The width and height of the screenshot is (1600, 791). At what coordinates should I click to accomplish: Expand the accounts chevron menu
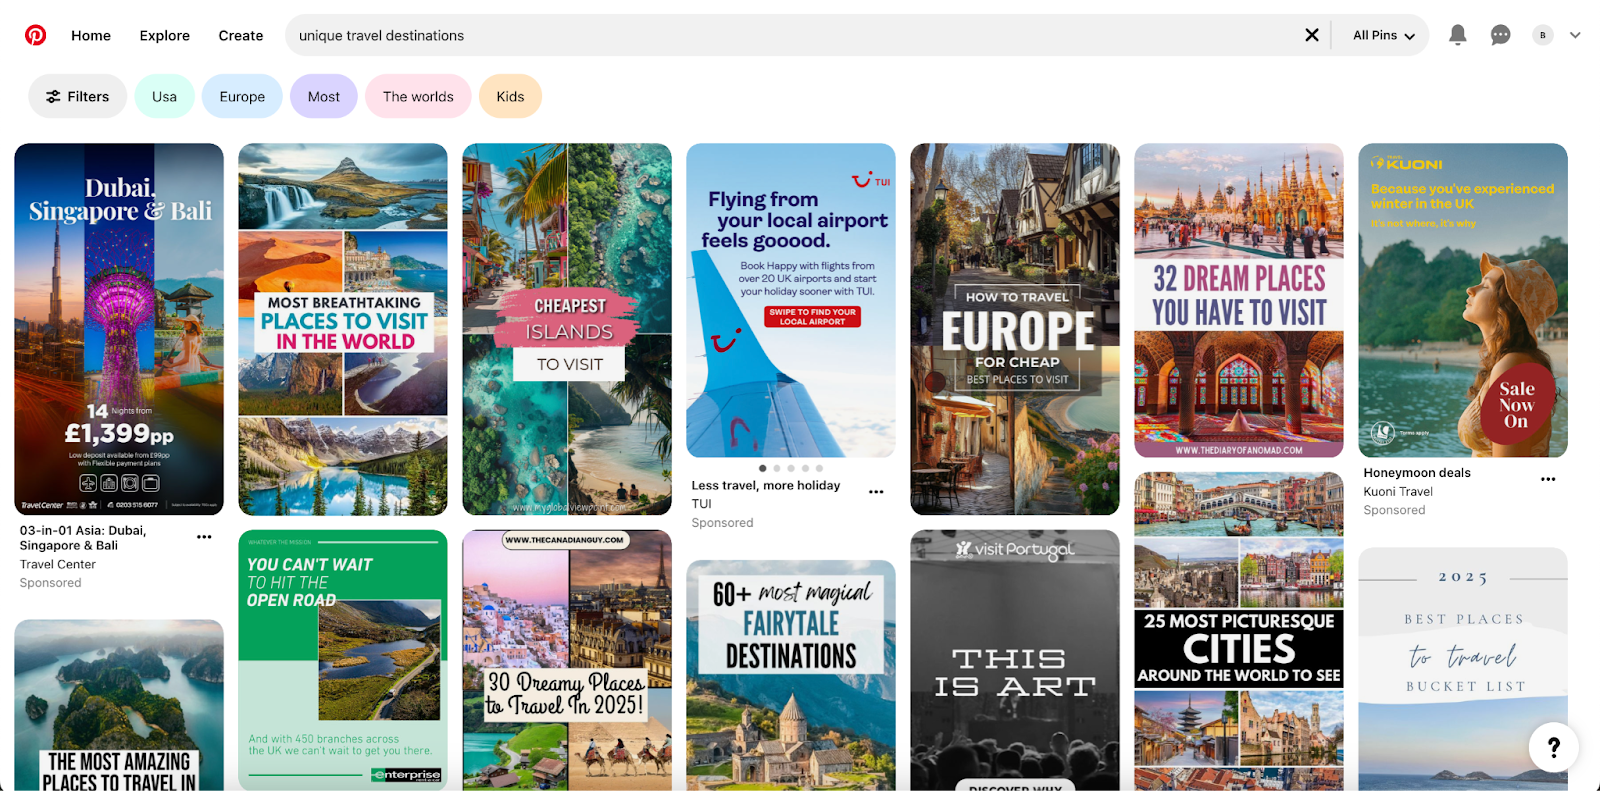(x=1575, y=35)
